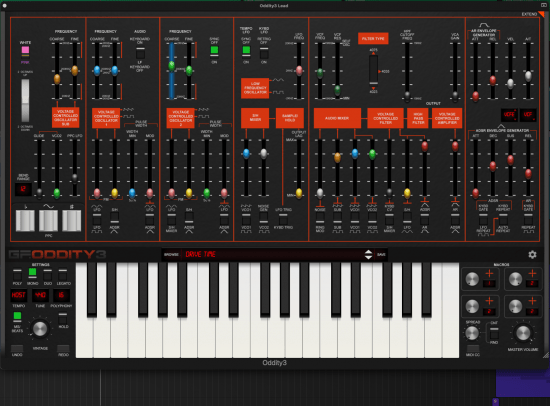Click the Macro 1 knob

coord(472,279)
